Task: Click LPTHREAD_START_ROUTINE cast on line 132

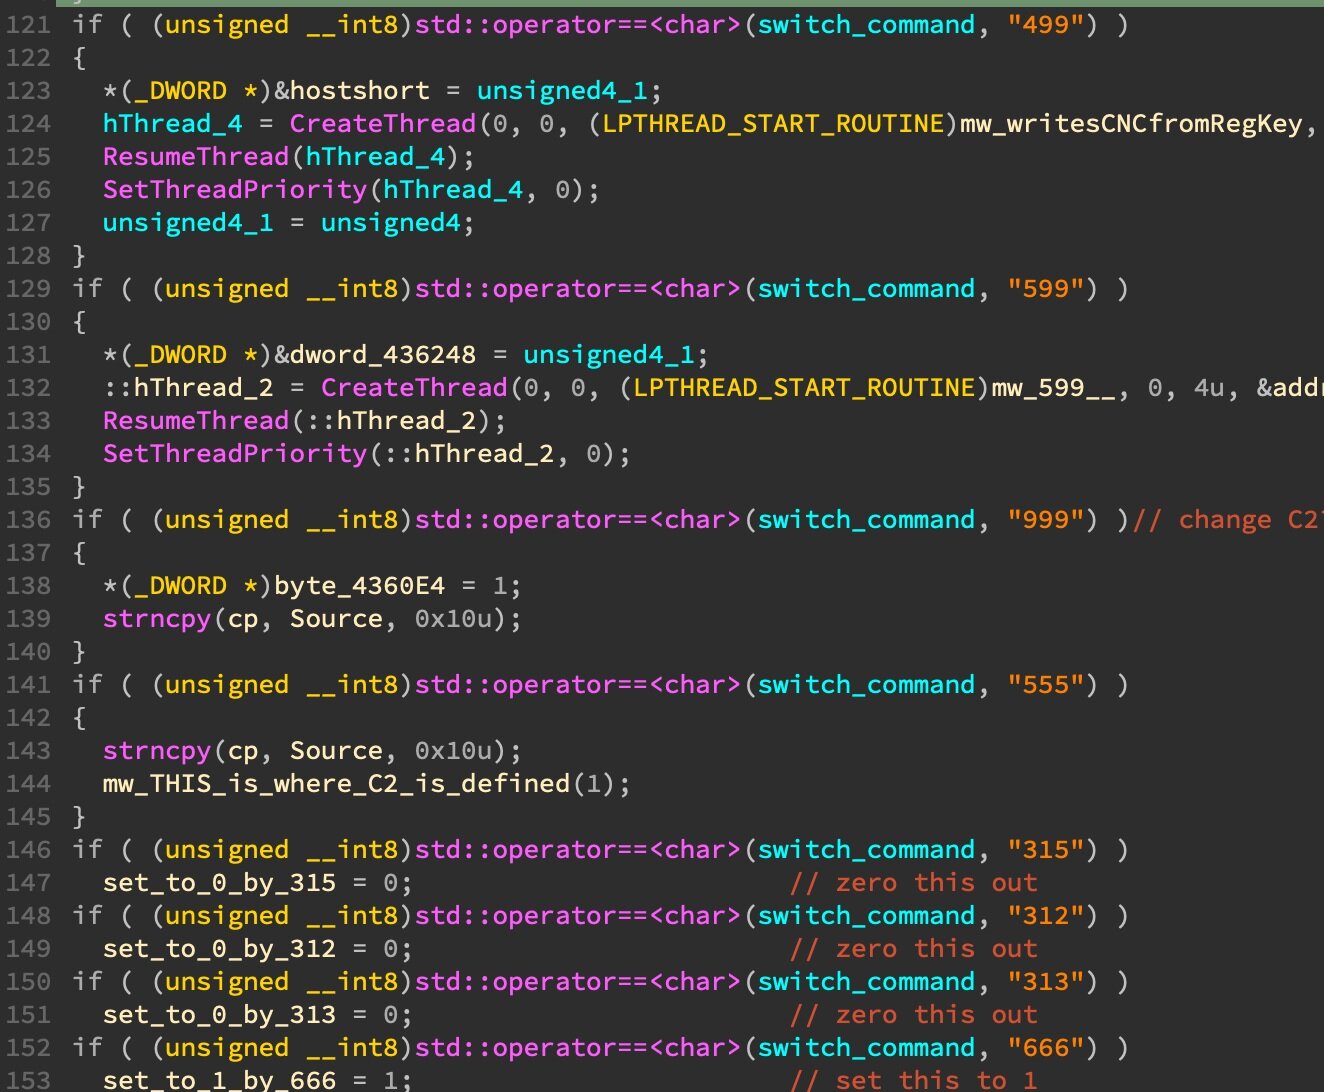Action: (x=804, y=388)
